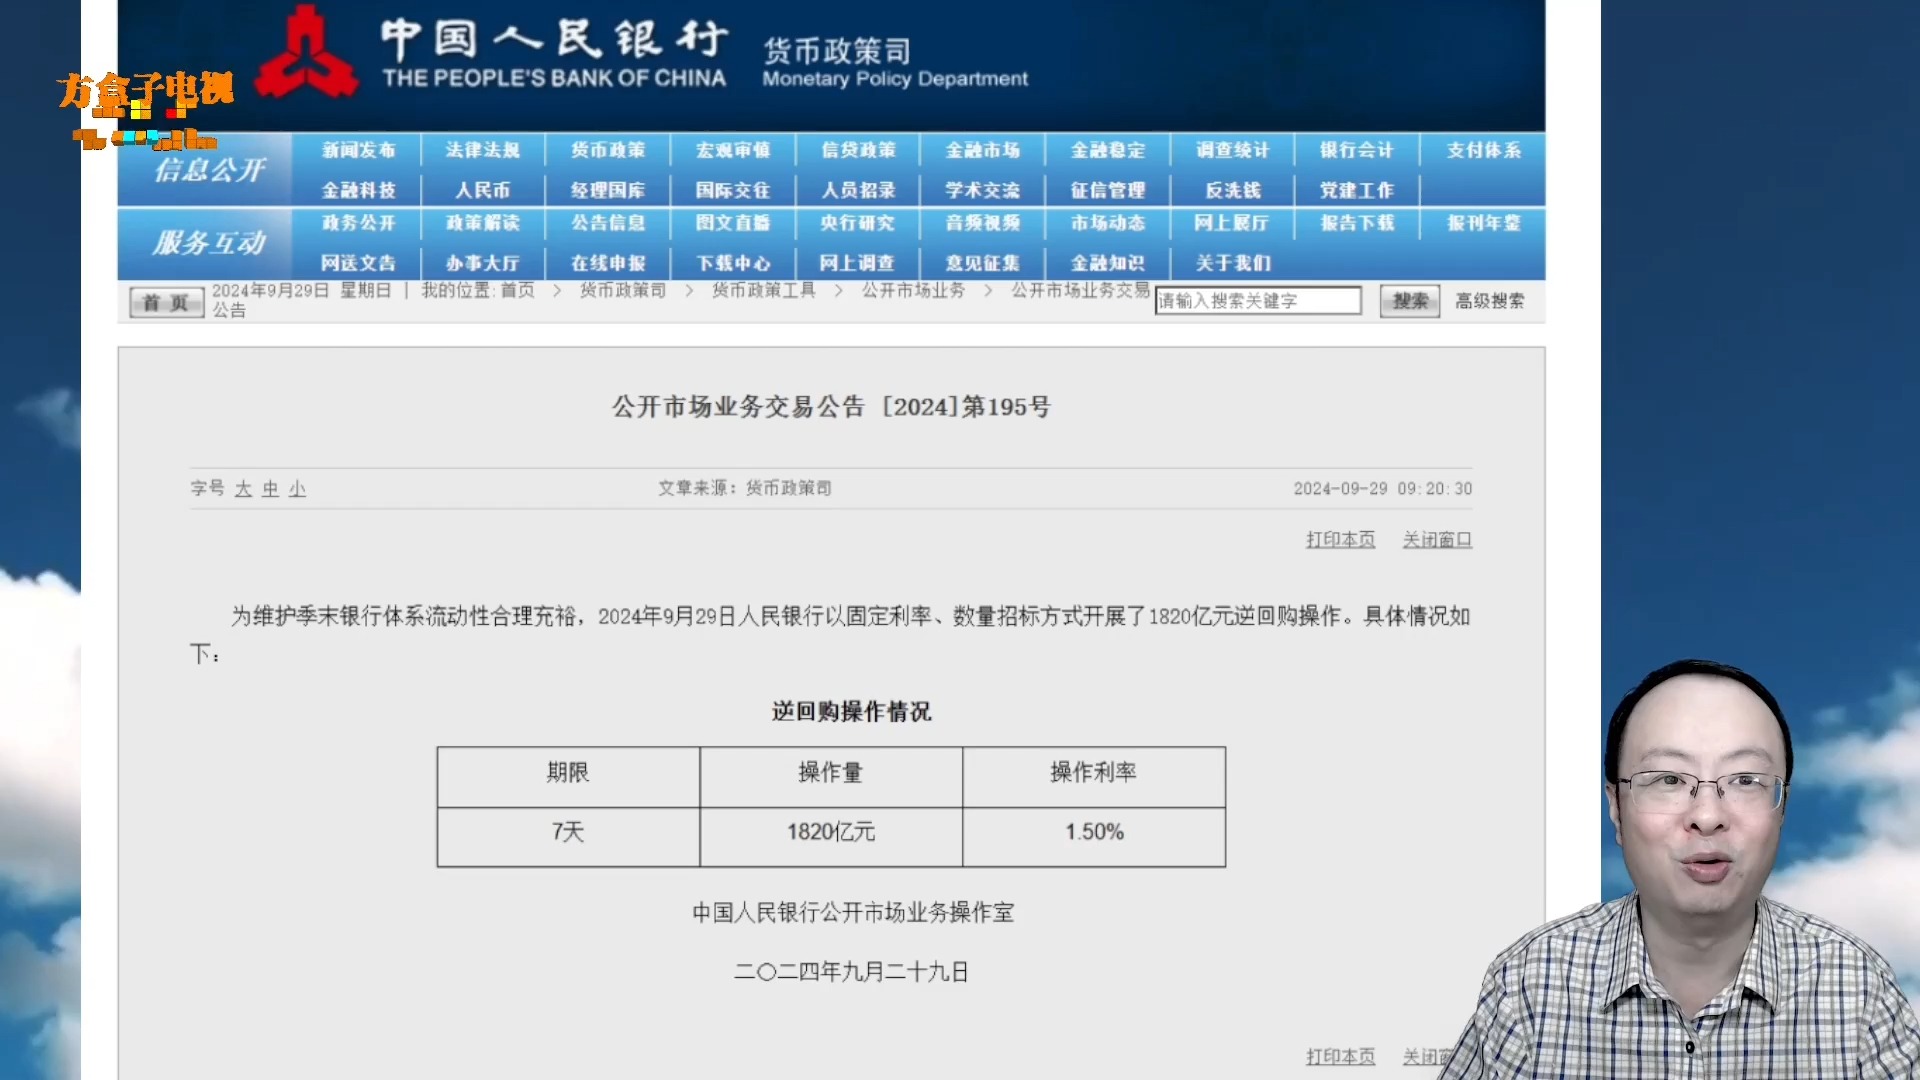
Task: Go to 支付体系 section
Action: tap(1484, 150)
